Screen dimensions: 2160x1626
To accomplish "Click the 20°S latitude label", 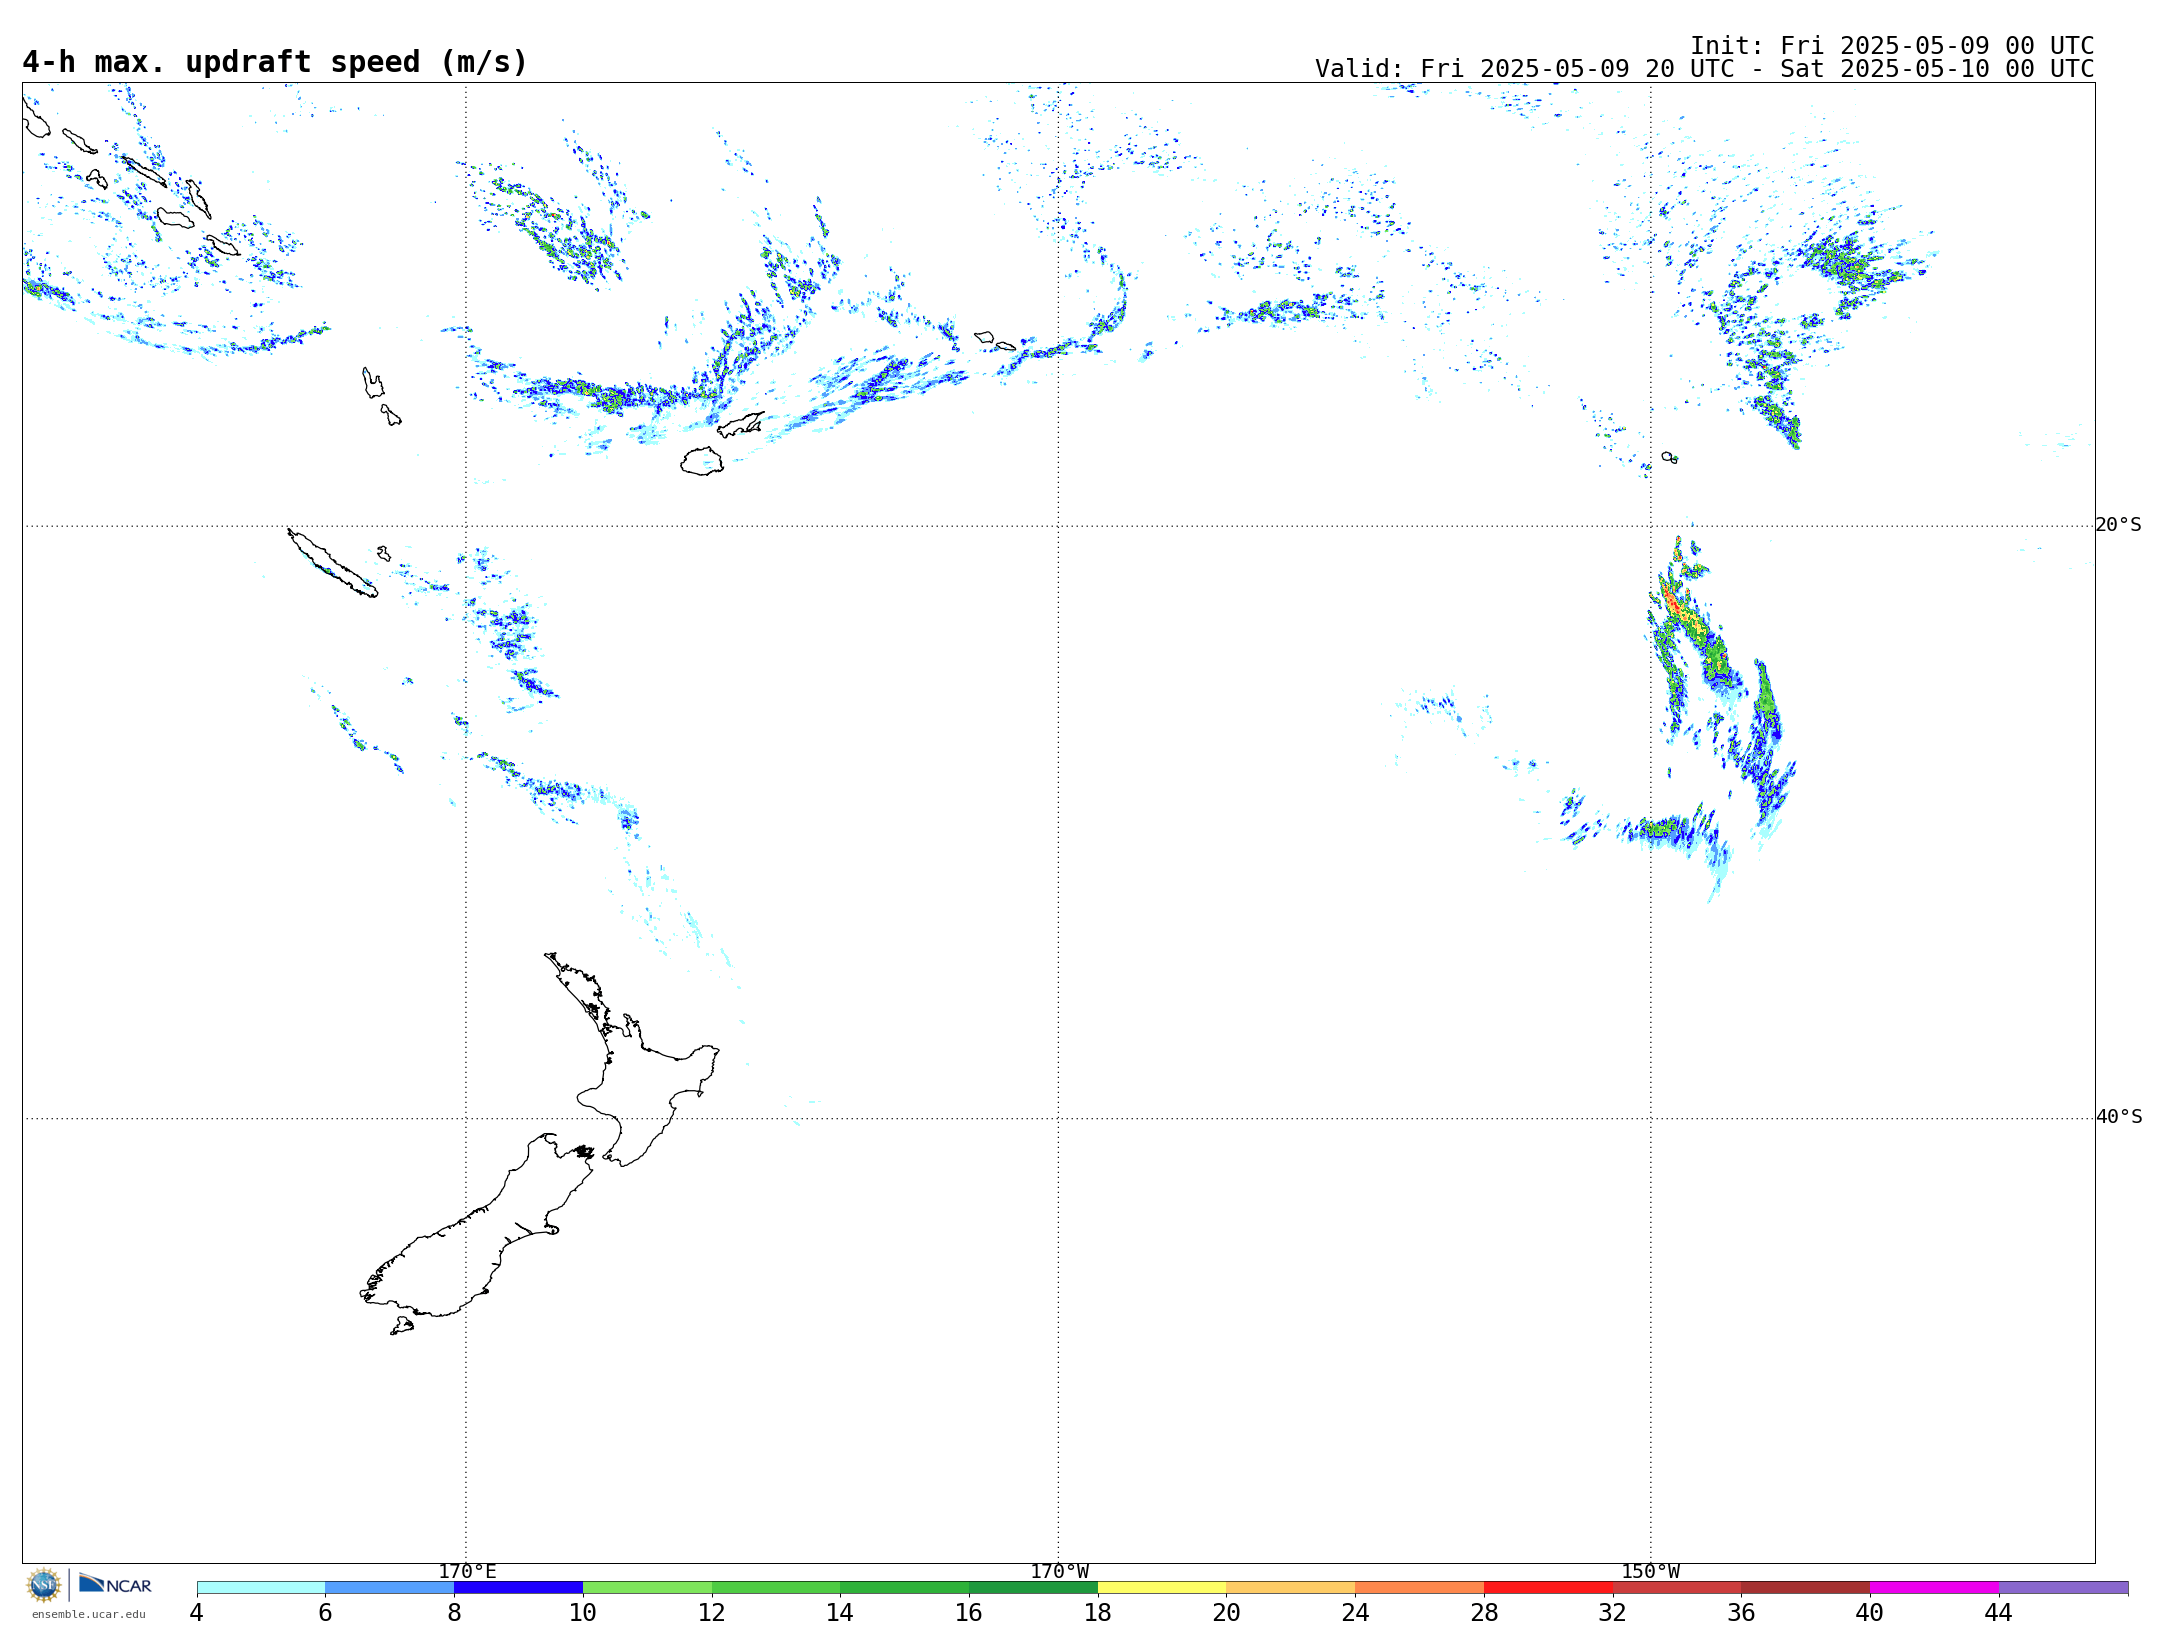I will coord(2119,525).
